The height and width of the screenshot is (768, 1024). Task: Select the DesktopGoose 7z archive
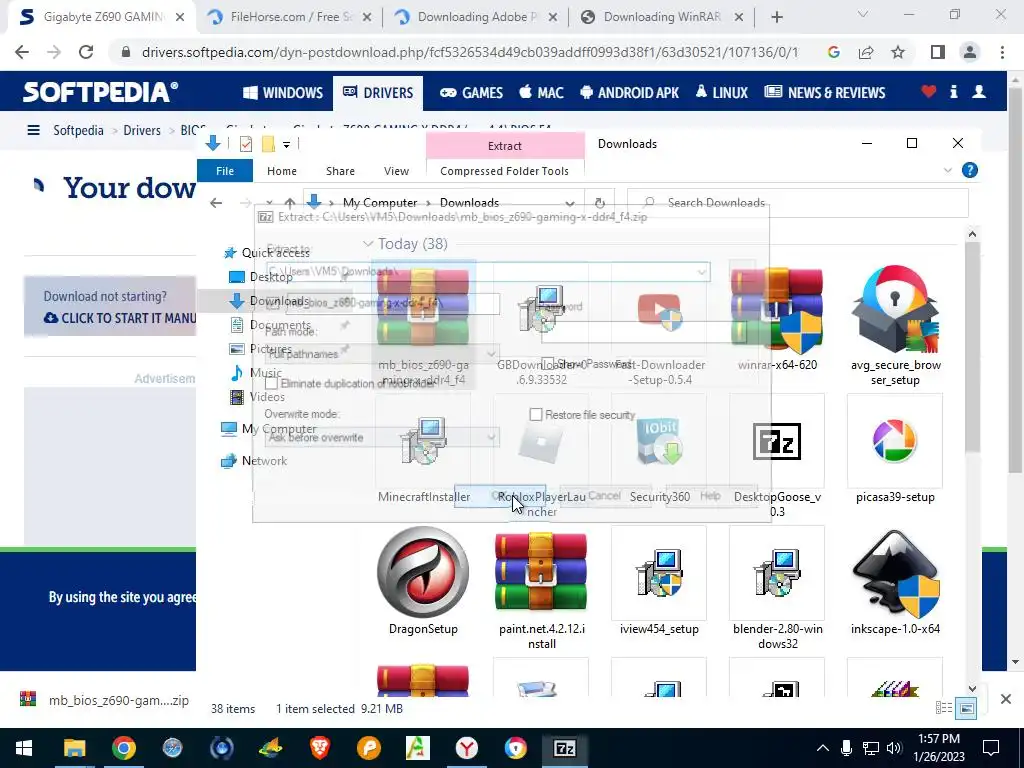click(777, 456)
